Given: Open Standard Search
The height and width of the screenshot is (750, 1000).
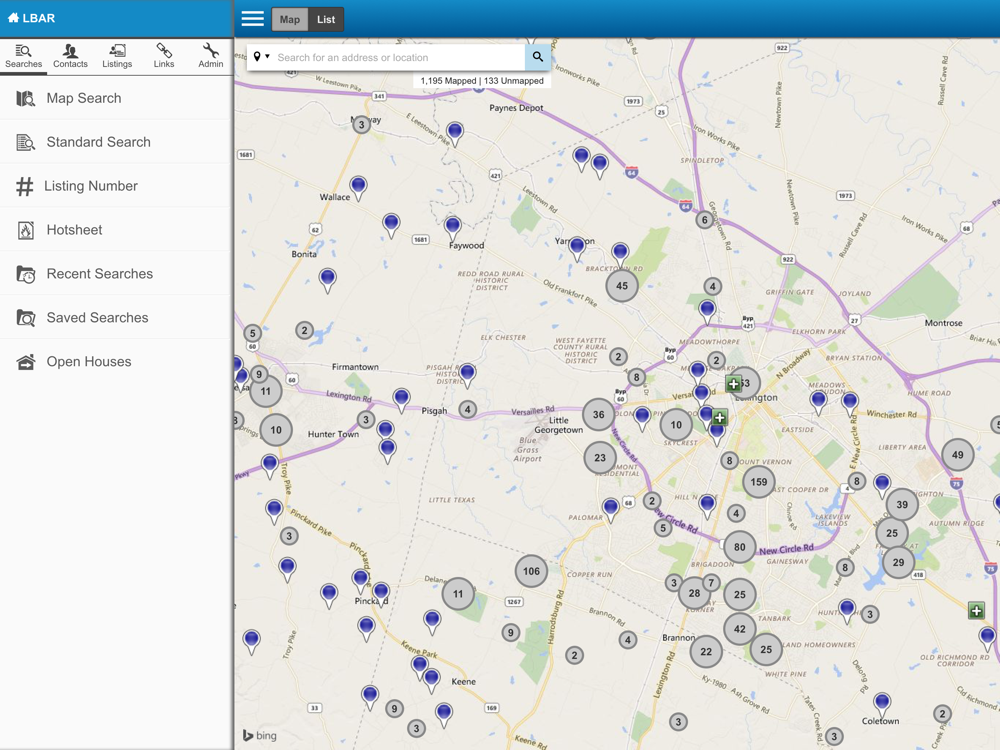Looking at the screenshot, I should coord(98,142).
